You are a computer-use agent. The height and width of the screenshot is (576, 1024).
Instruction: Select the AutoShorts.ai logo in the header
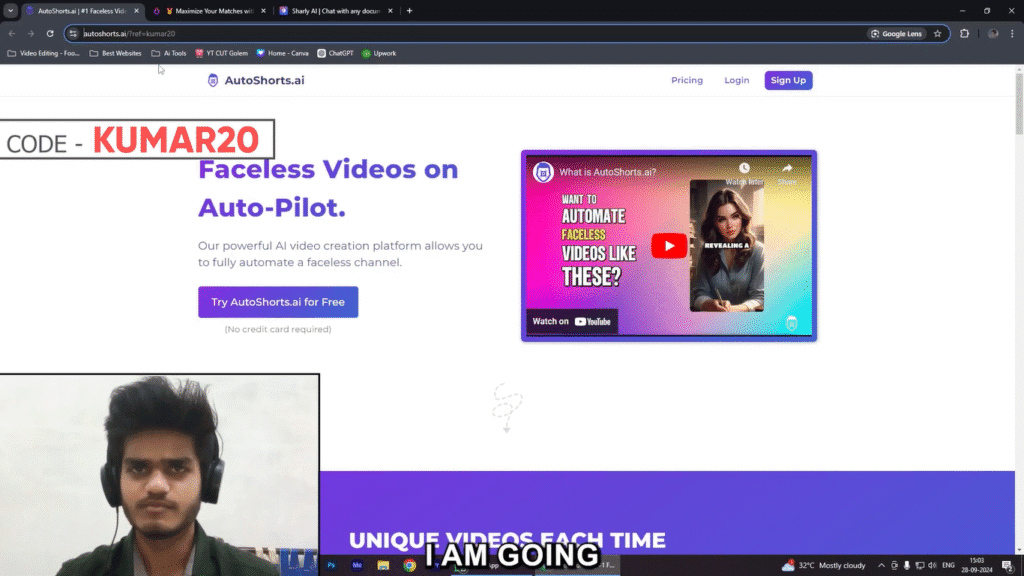[x=255, y=80]
